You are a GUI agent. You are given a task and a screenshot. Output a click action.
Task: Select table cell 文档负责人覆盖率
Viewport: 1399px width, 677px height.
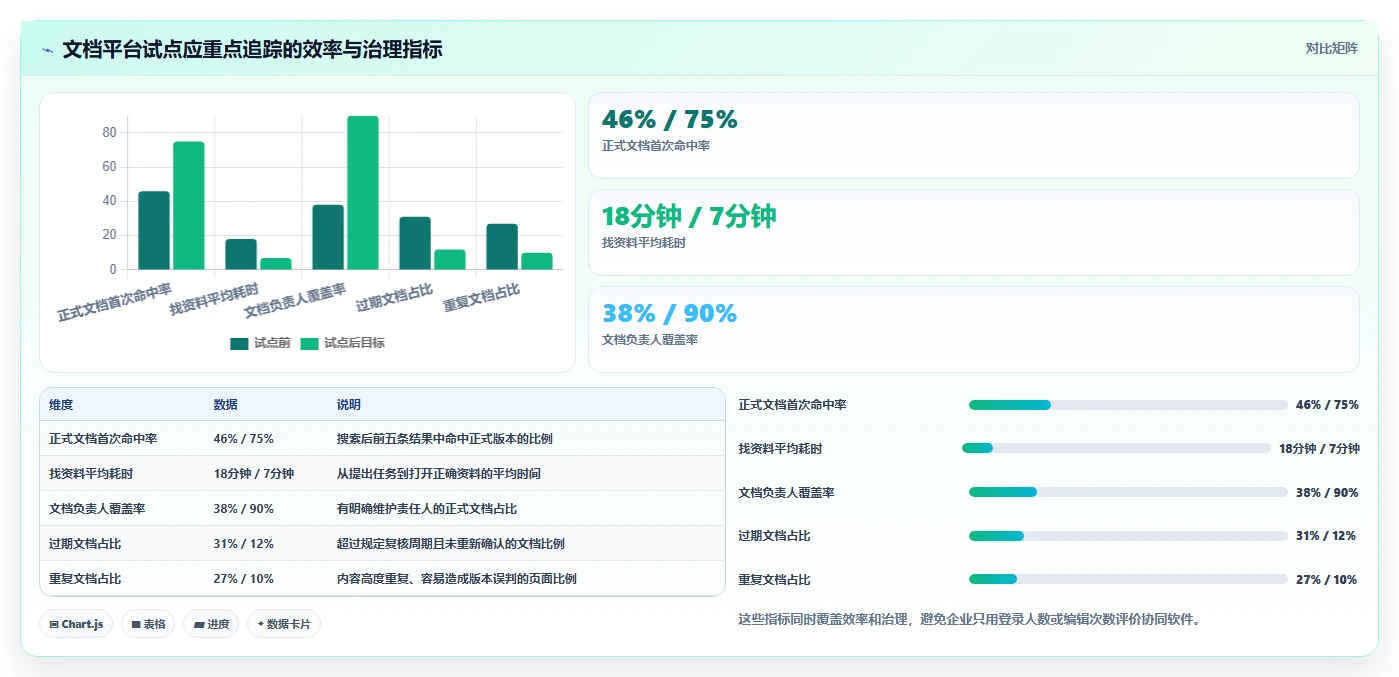pyautogui.click(x=97, y=509)
